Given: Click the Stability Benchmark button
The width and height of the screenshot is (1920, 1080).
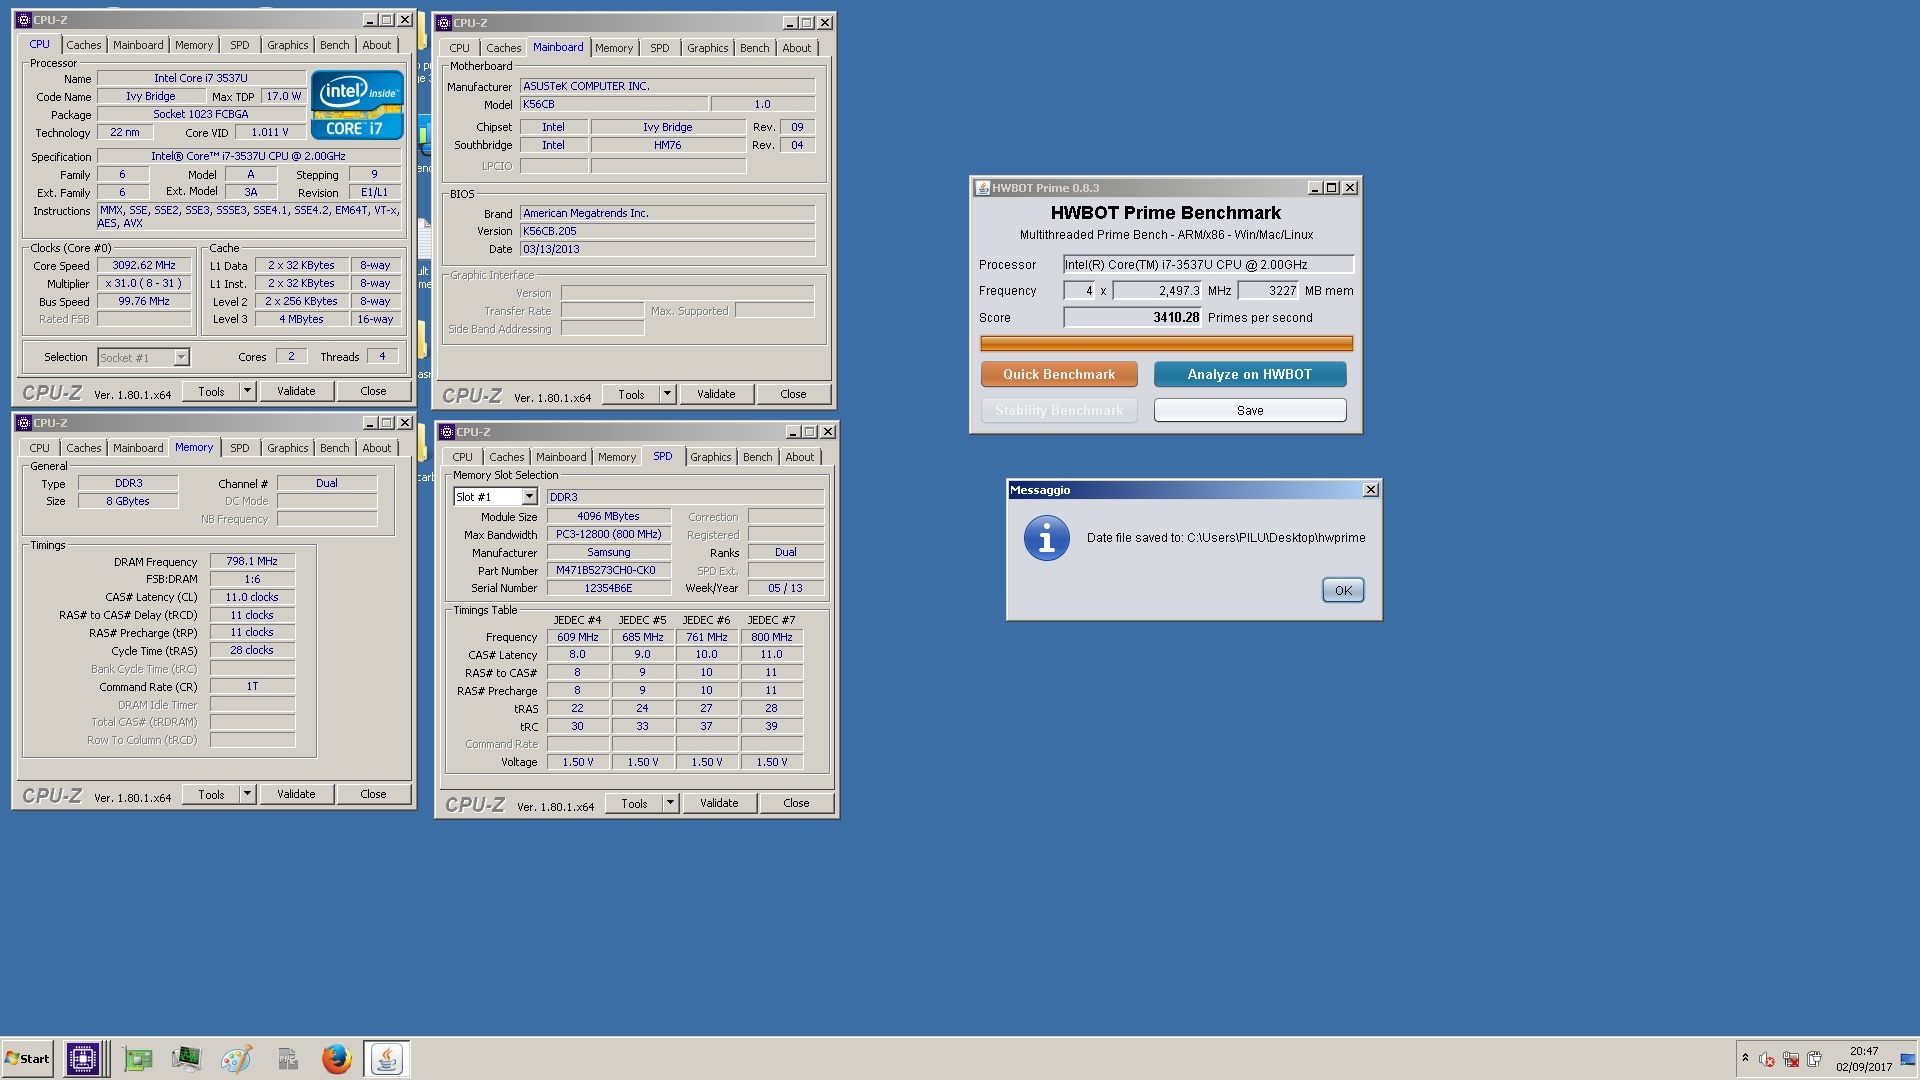Looking at the screenshot, I should point(1059,410).
